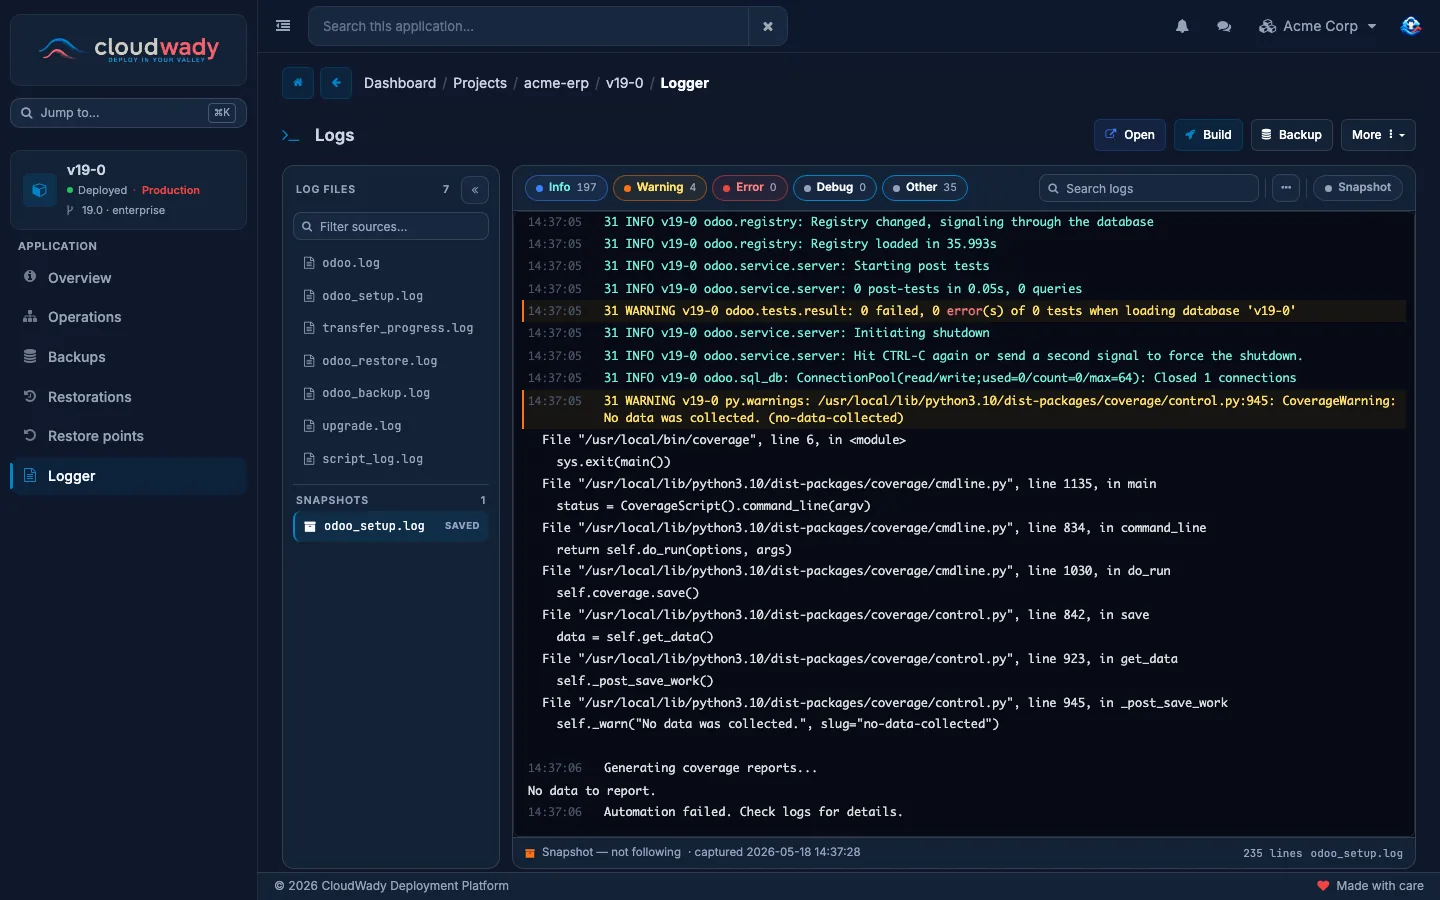Click the Production environment label
Screen dimensions: 1440x900
point(170,190)
